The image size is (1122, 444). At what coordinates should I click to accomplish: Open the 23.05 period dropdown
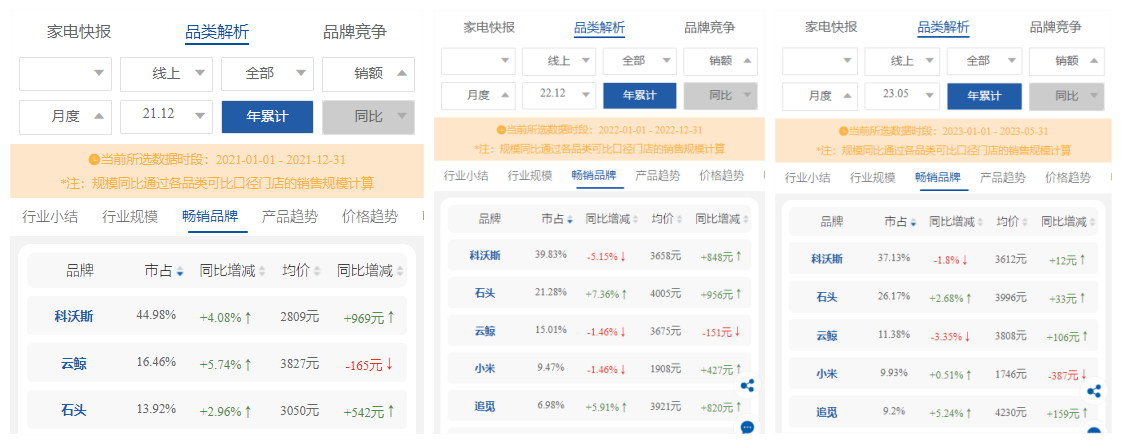click(x=902, y=96)
